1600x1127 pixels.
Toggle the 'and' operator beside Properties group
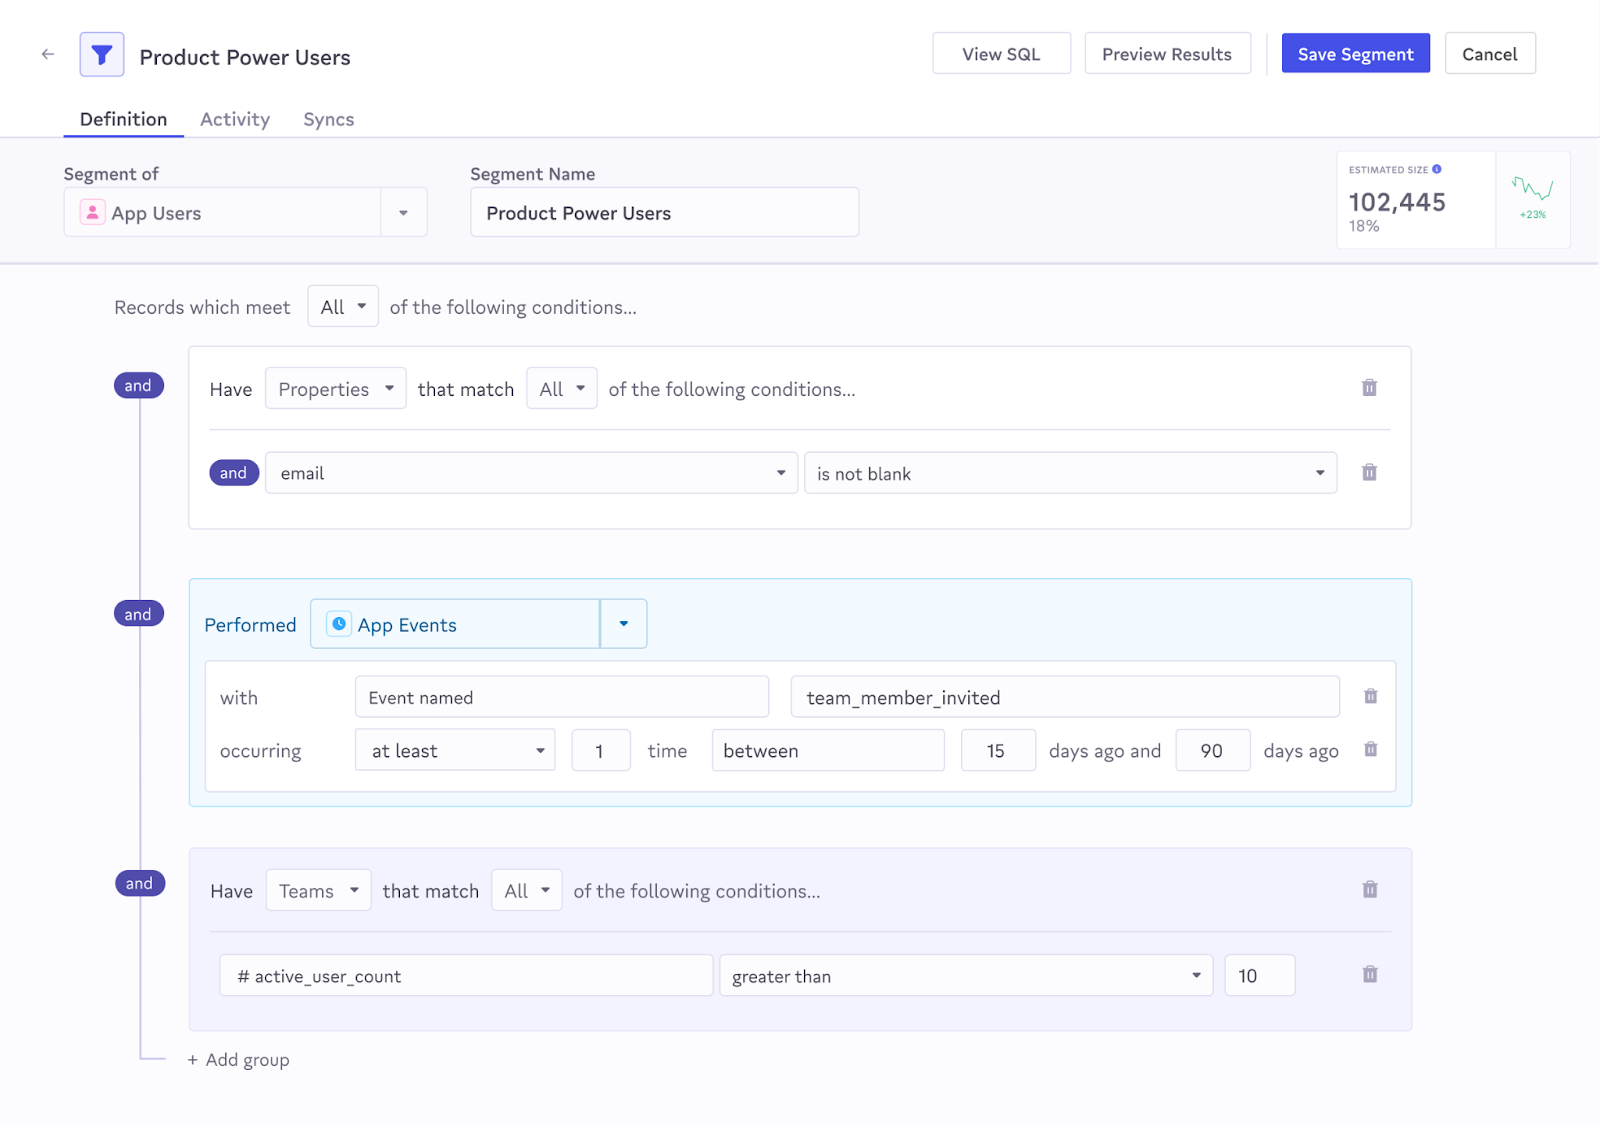138,386
